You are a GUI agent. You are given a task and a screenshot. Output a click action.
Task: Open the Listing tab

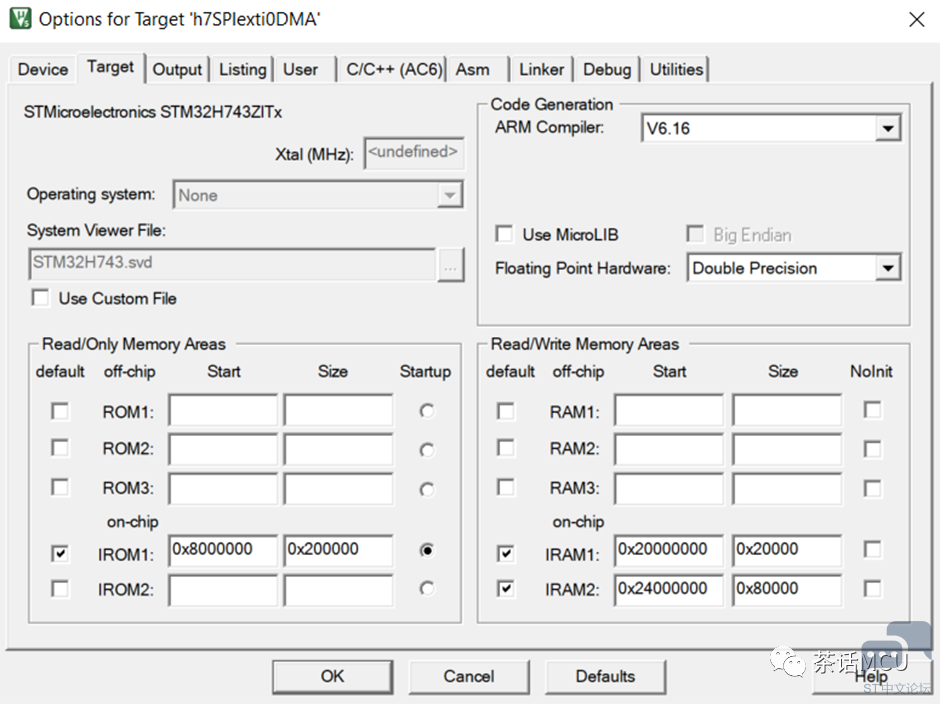tap(242, 70)
